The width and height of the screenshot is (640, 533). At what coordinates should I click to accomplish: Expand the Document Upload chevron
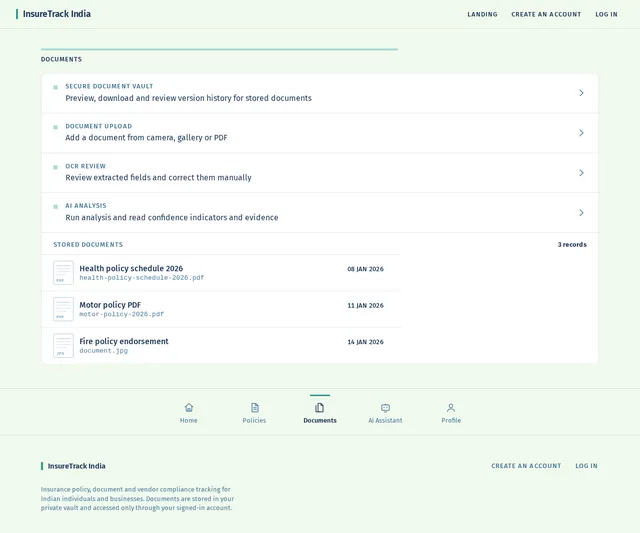tap(581, 133)
